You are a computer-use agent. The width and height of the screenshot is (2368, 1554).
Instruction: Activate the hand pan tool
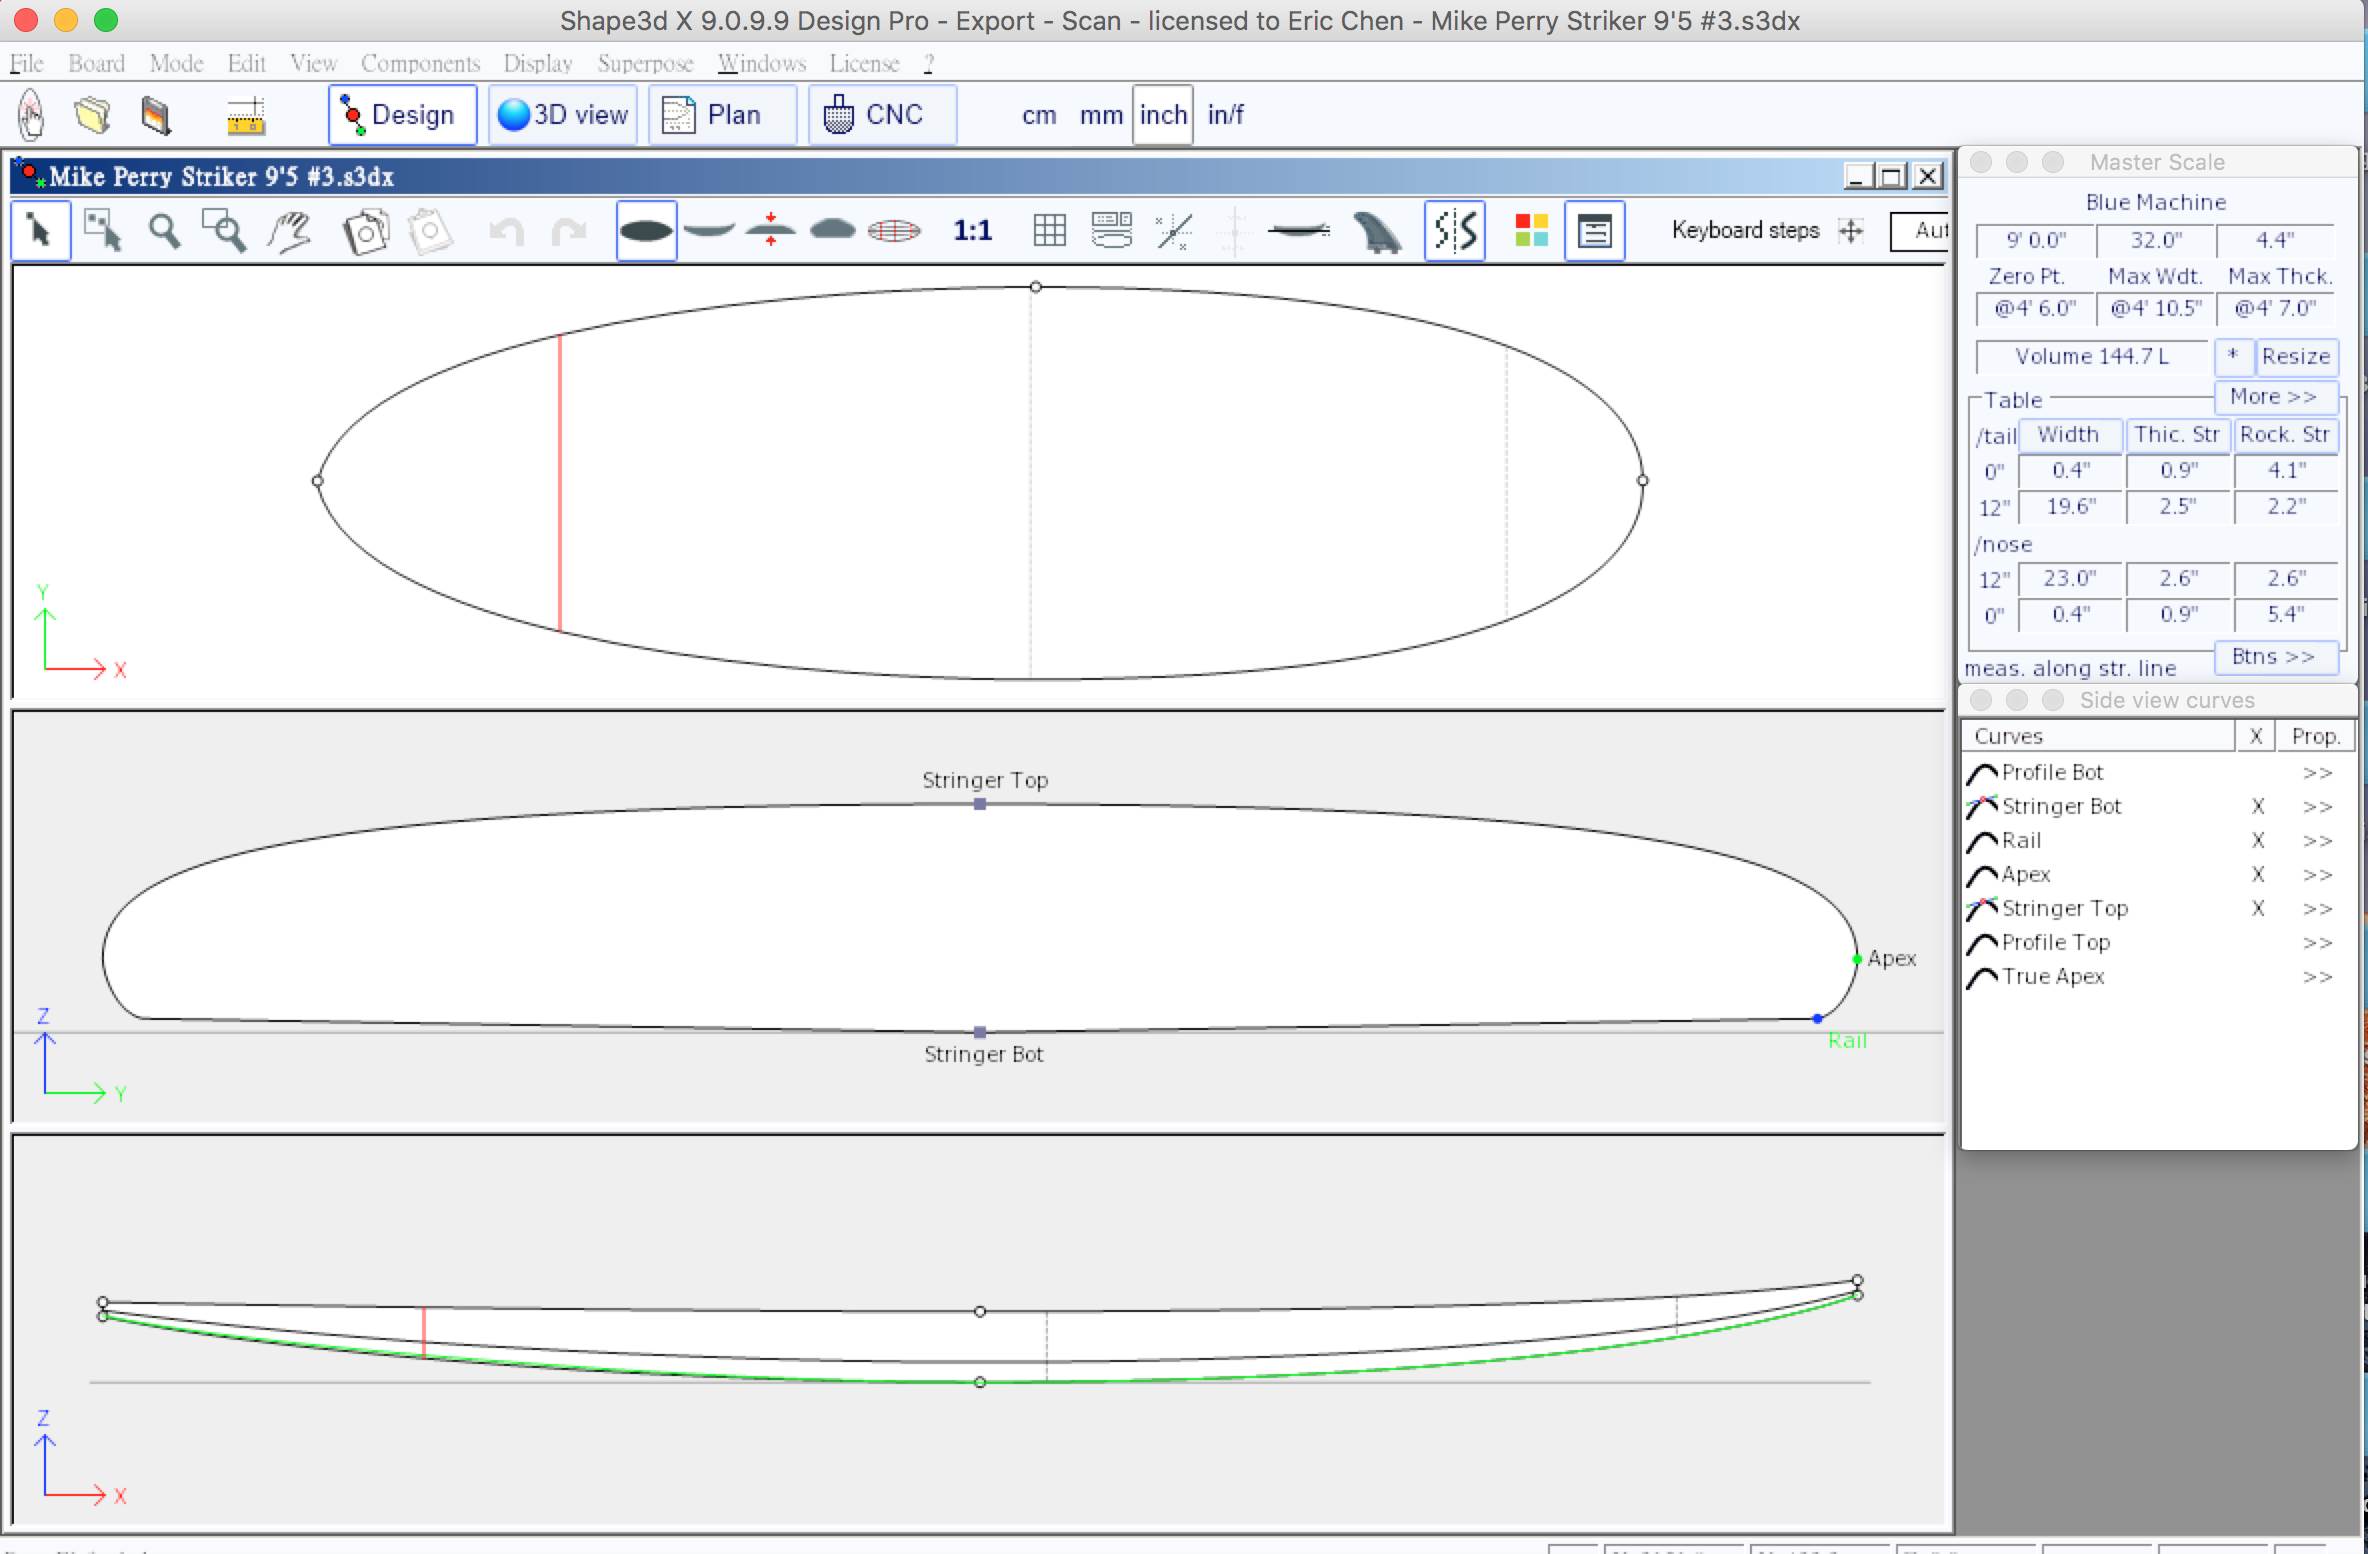point(290,231)
